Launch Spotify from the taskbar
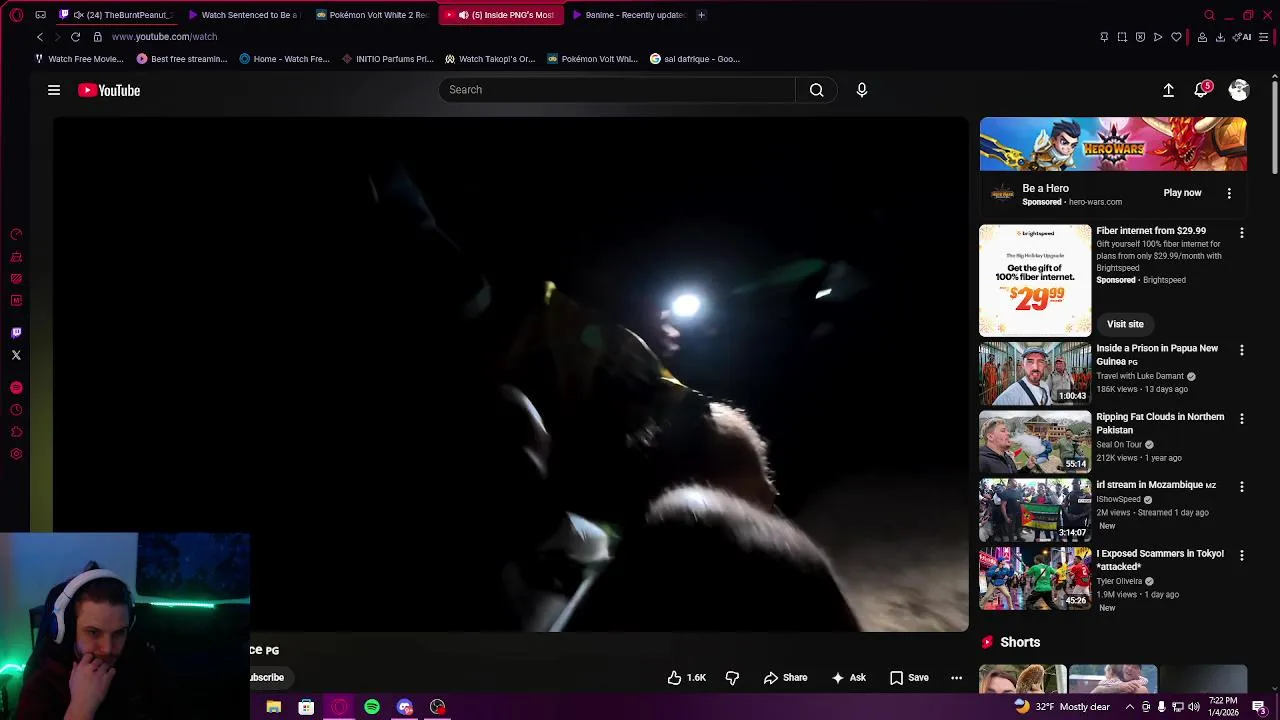The image size is (1280, 720). click(372, 707)
